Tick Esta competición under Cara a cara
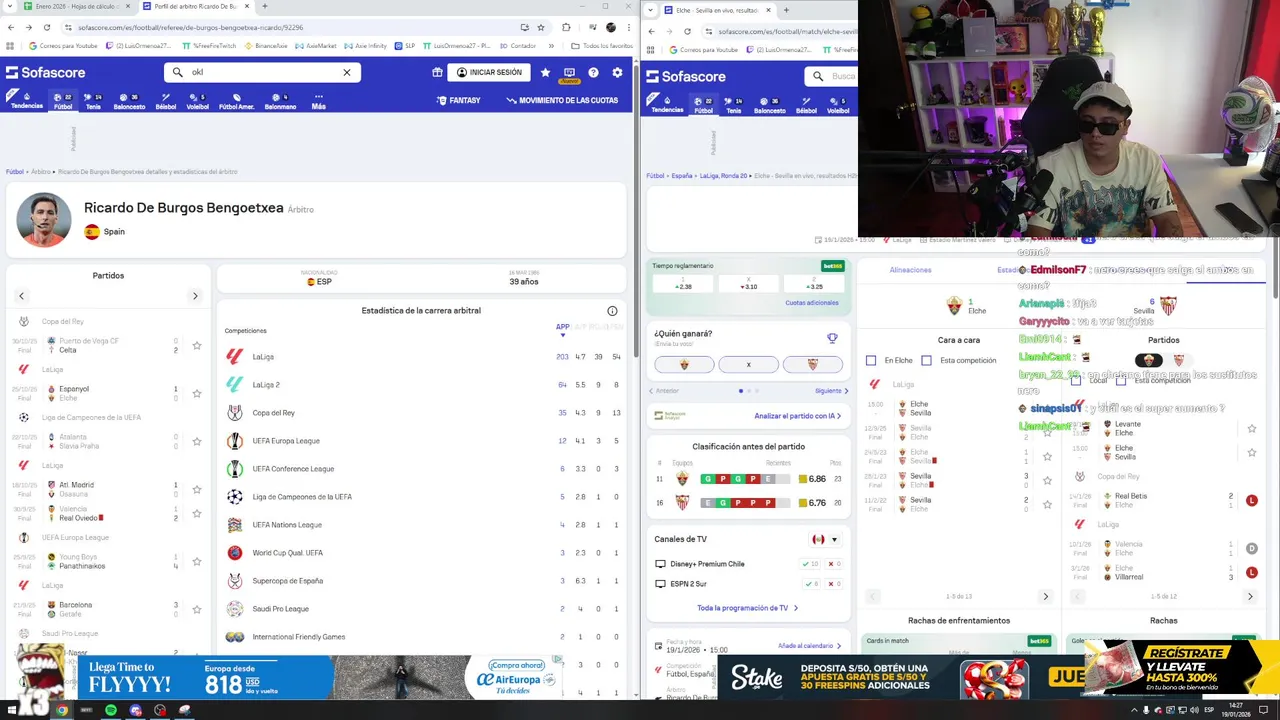 click(x=926, y=360)
